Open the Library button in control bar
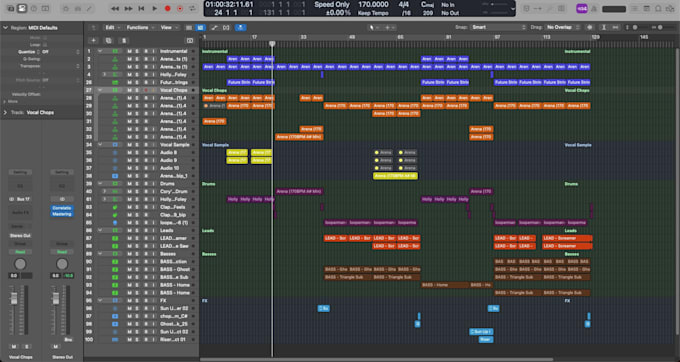 (x=11, y=8)
